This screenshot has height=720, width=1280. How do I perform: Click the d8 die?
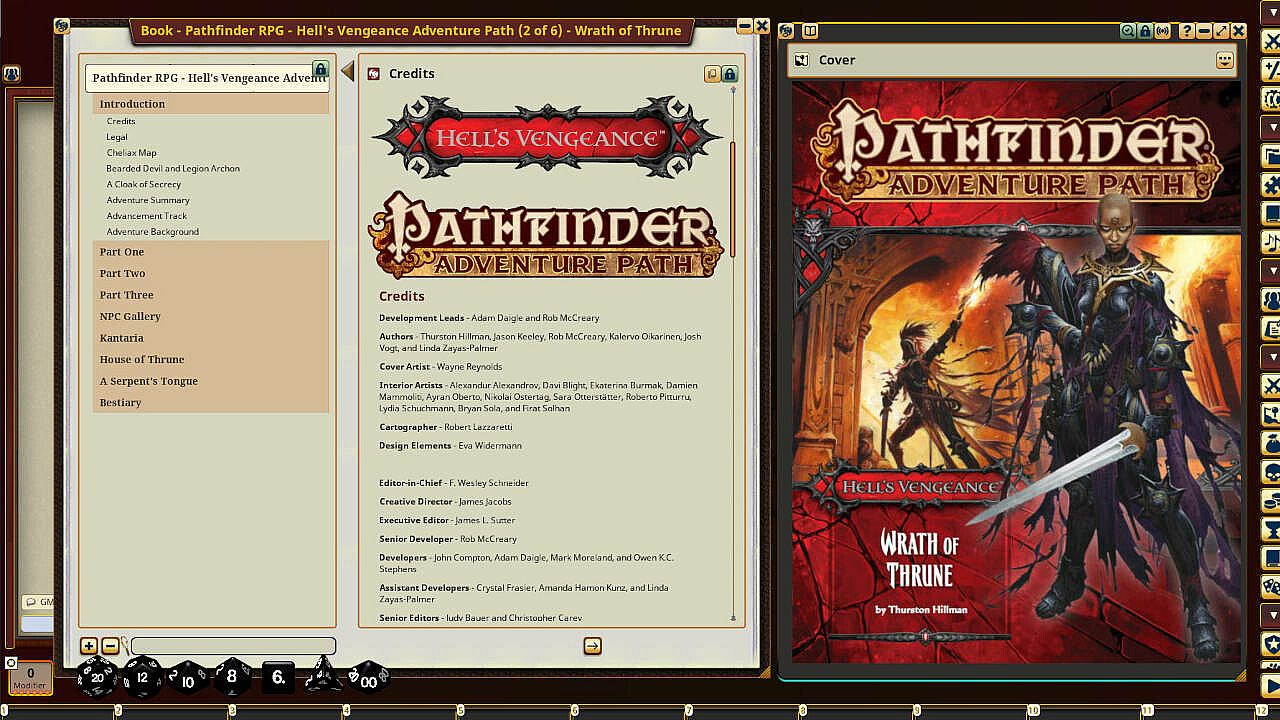click(232, 678)
